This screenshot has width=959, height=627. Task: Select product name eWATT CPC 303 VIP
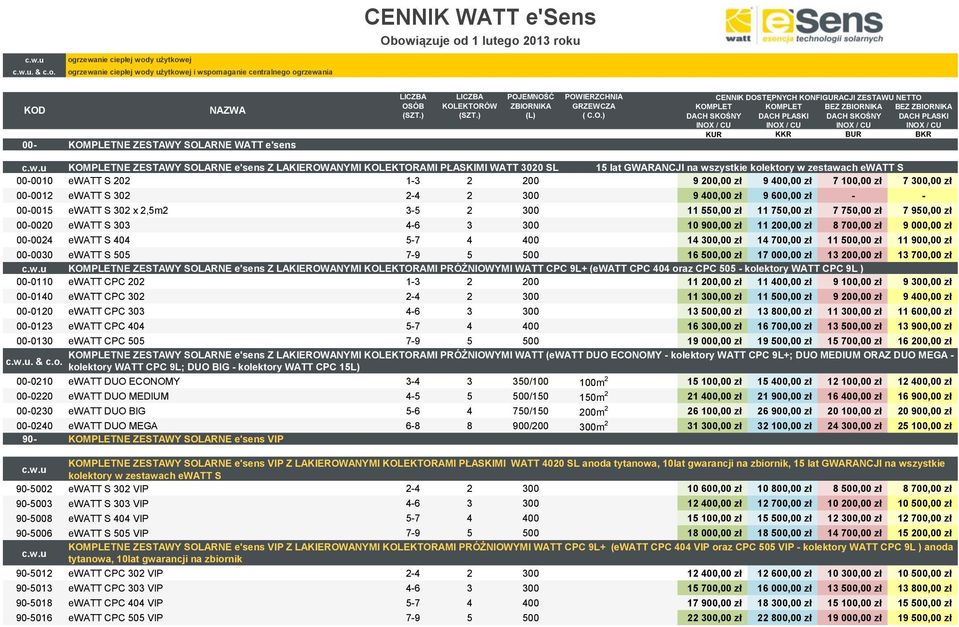click(x=116, y=588)
